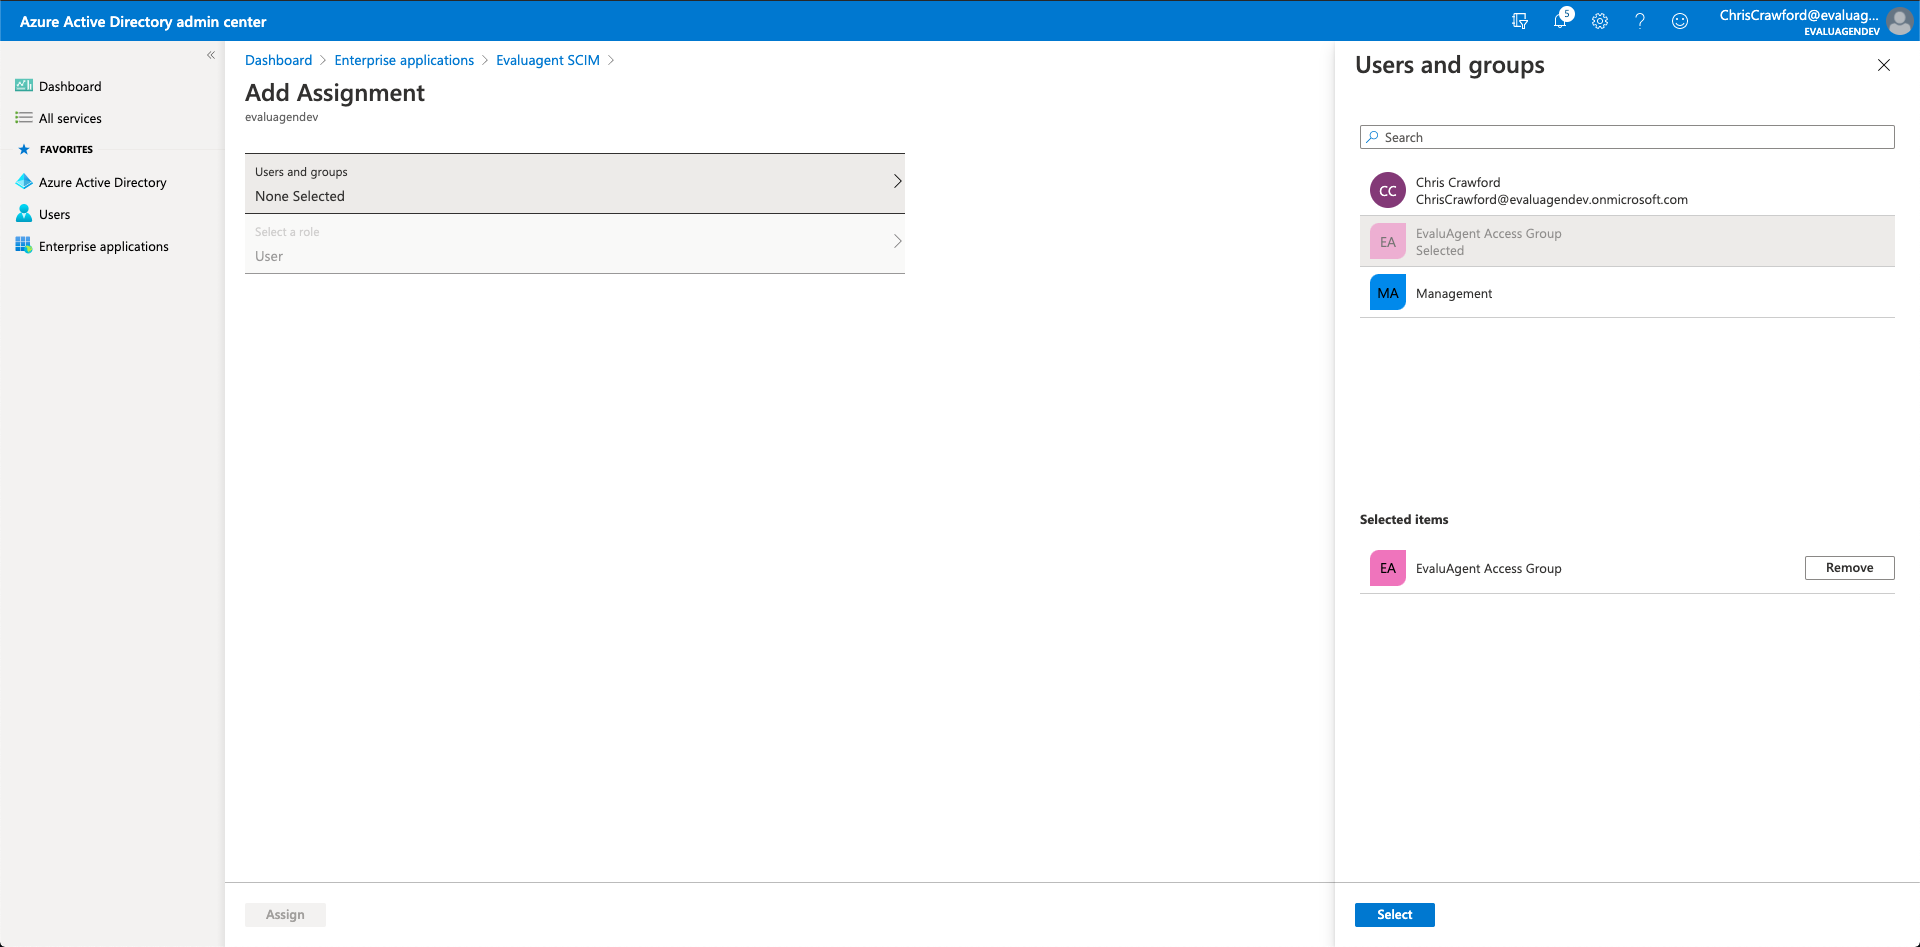Select the Chris Crawford user name
This screenshot has width=1920, height=947.
(1458, 182)
